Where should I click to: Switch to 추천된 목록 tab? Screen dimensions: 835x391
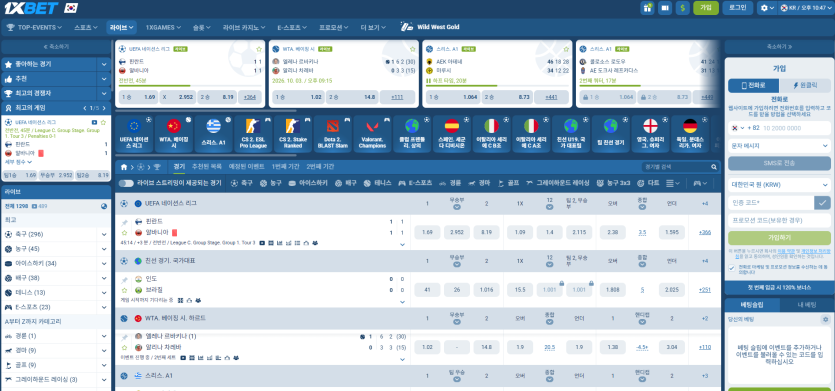[206, 167]
